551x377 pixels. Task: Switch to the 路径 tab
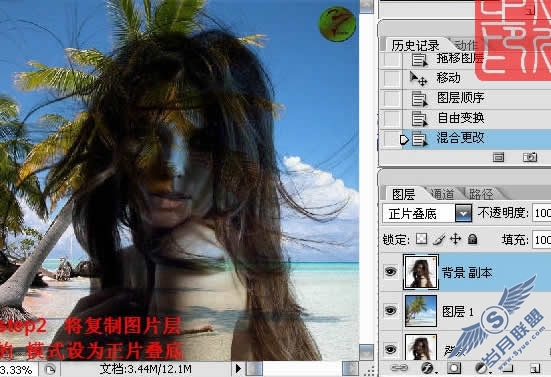click(481, 194)
